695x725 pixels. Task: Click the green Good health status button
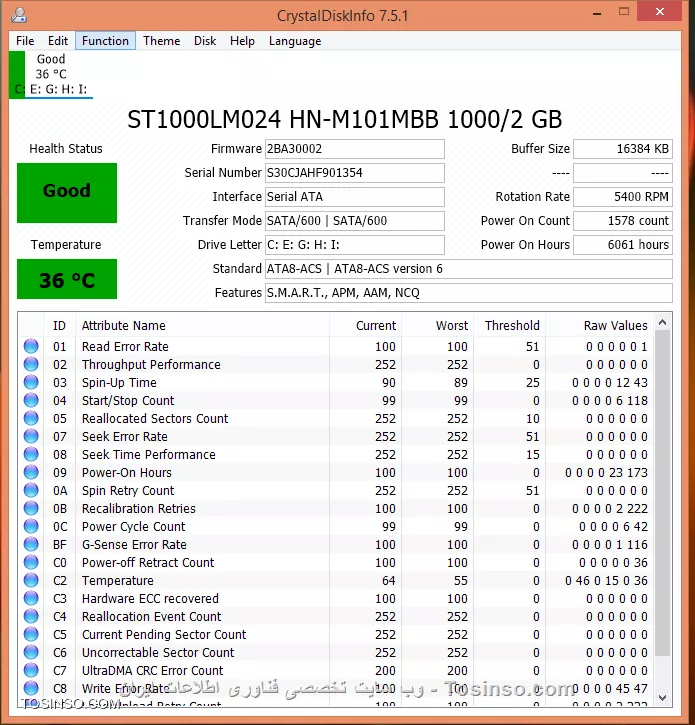pyautogui.click(x=67, y=193)
